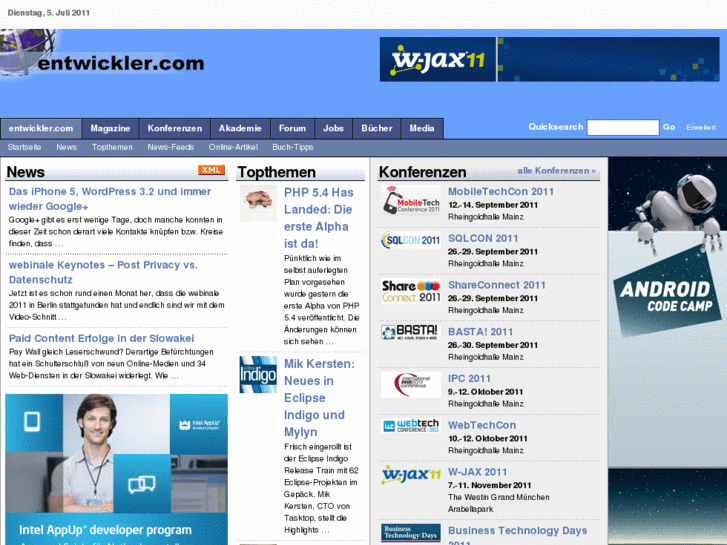Open Business Technology Days title link
727x545 pixels.
517,537
